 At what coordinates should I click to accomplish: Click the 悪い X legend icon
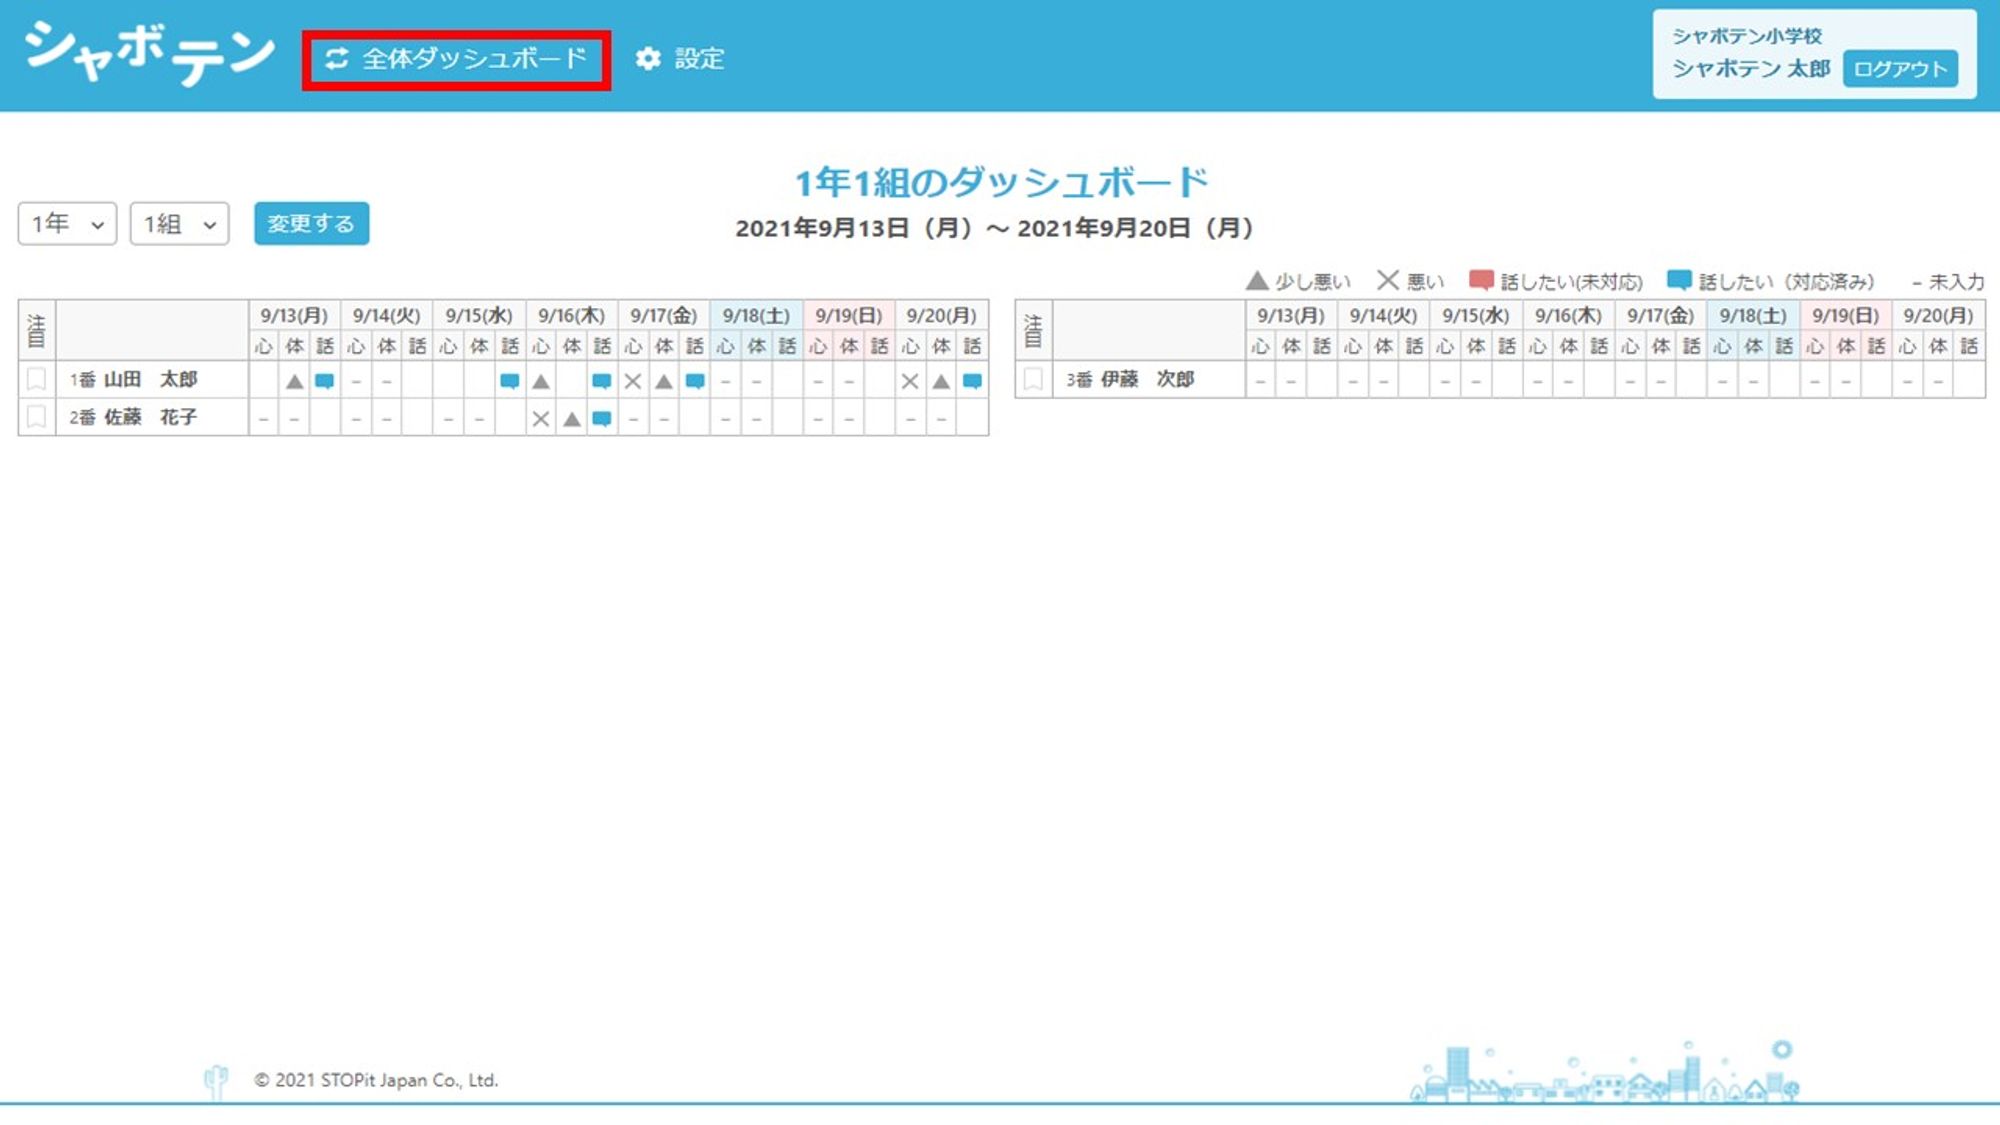(1388, 280)
